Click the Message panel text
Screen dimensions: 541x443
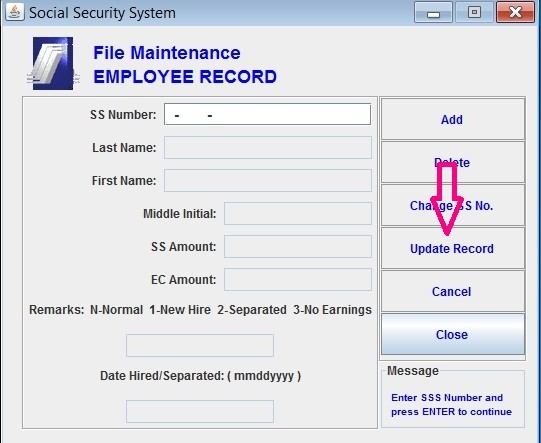451,405
